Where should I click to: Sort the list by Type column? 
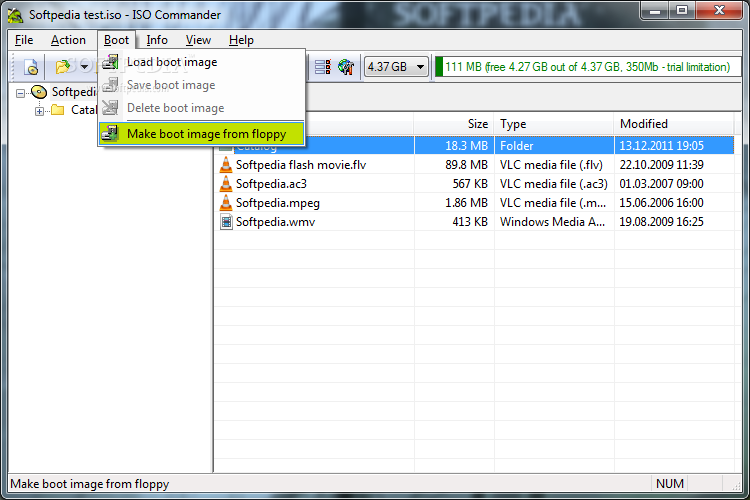(x=554, y=124)
